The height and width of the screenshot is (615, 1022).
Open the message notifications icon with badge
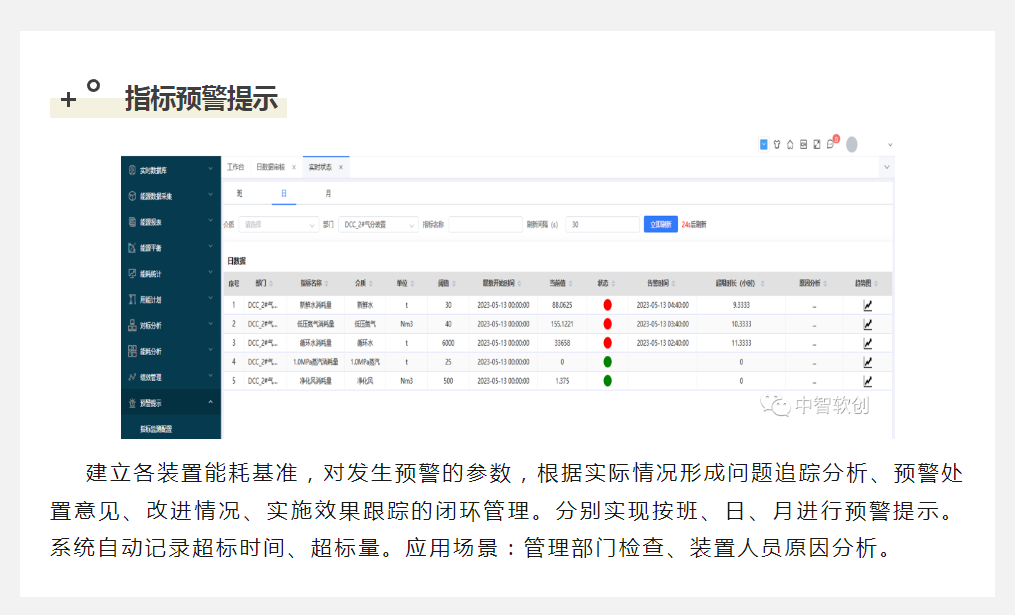[830, 144]
